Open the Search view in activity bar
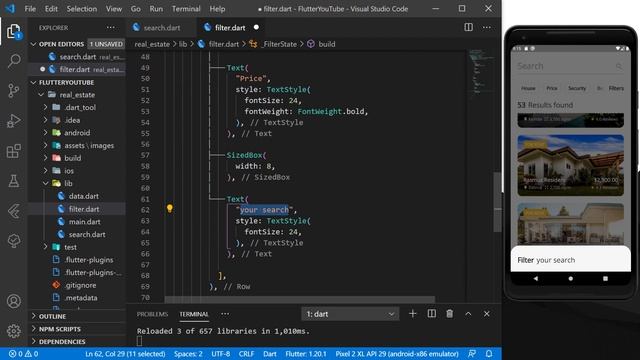Screen dimensions: 640x360 14,61
